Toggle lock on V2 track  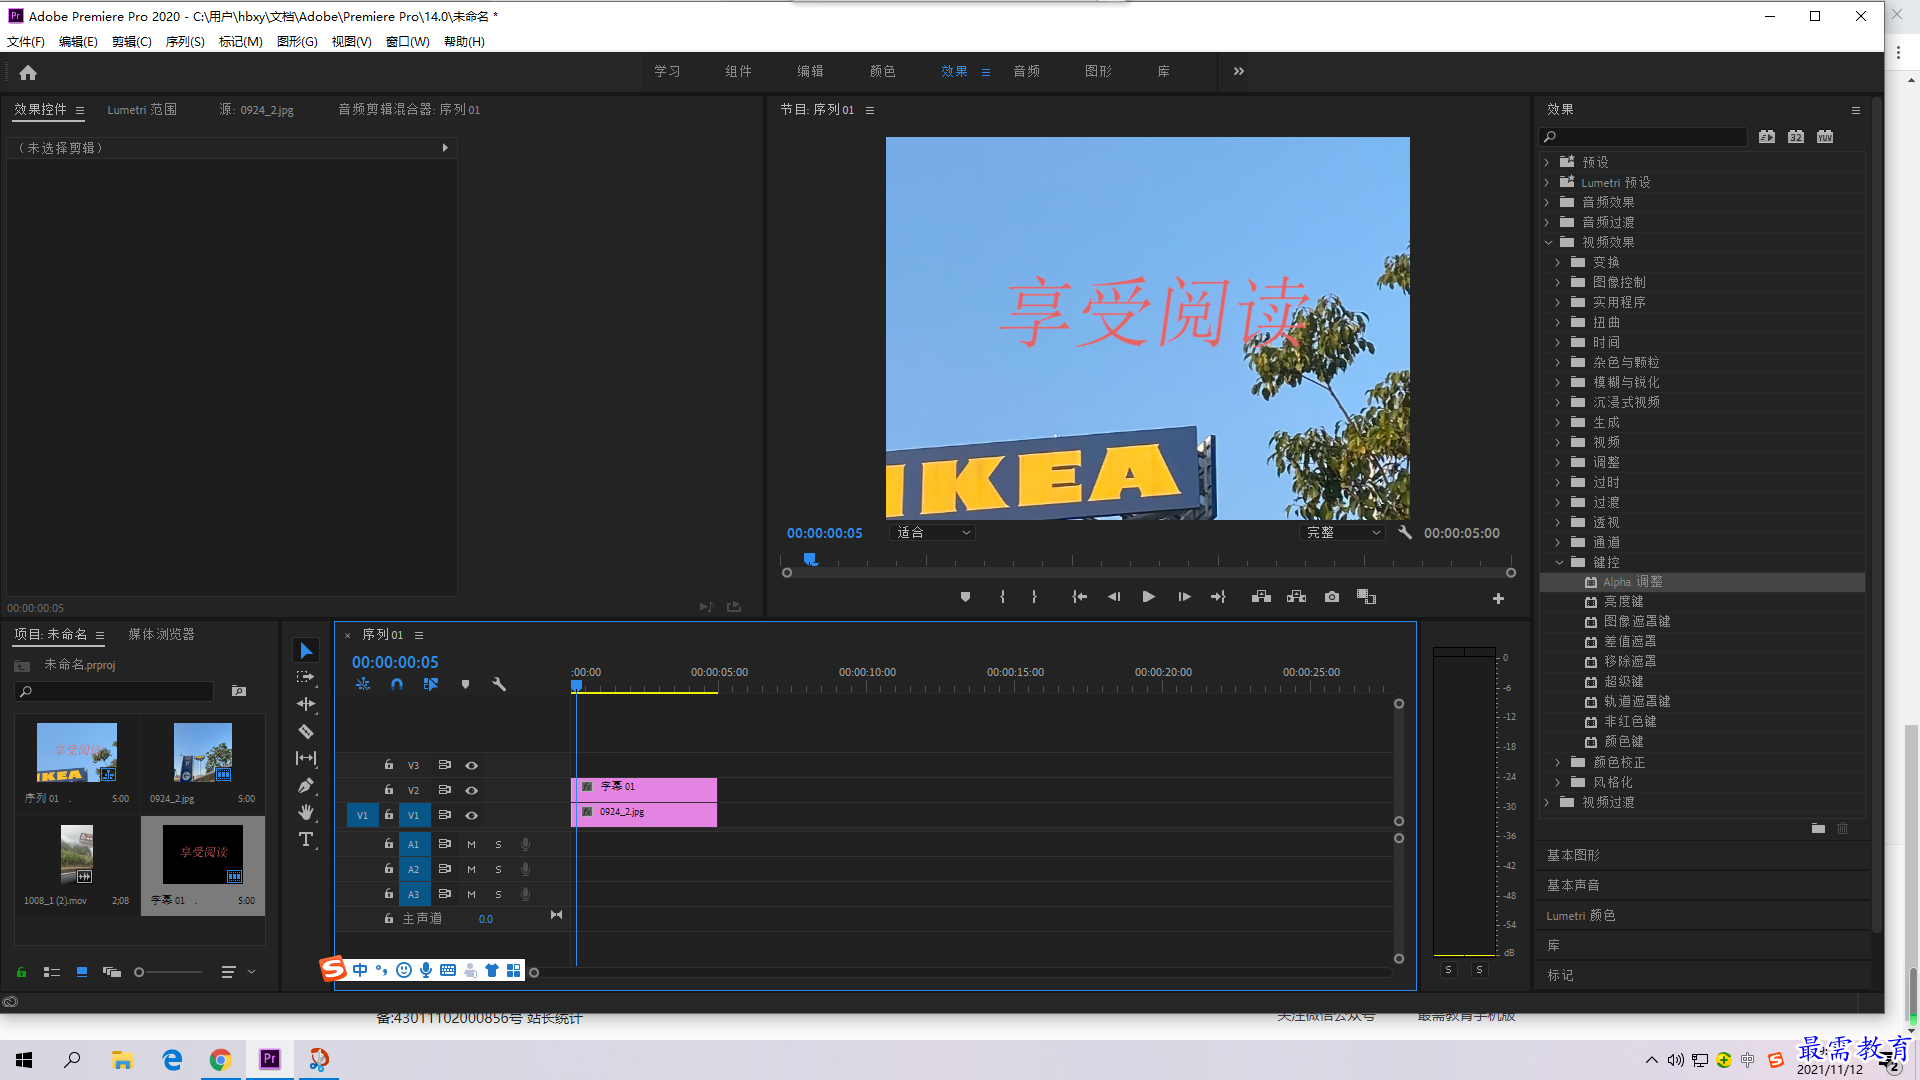coord(389,789)
